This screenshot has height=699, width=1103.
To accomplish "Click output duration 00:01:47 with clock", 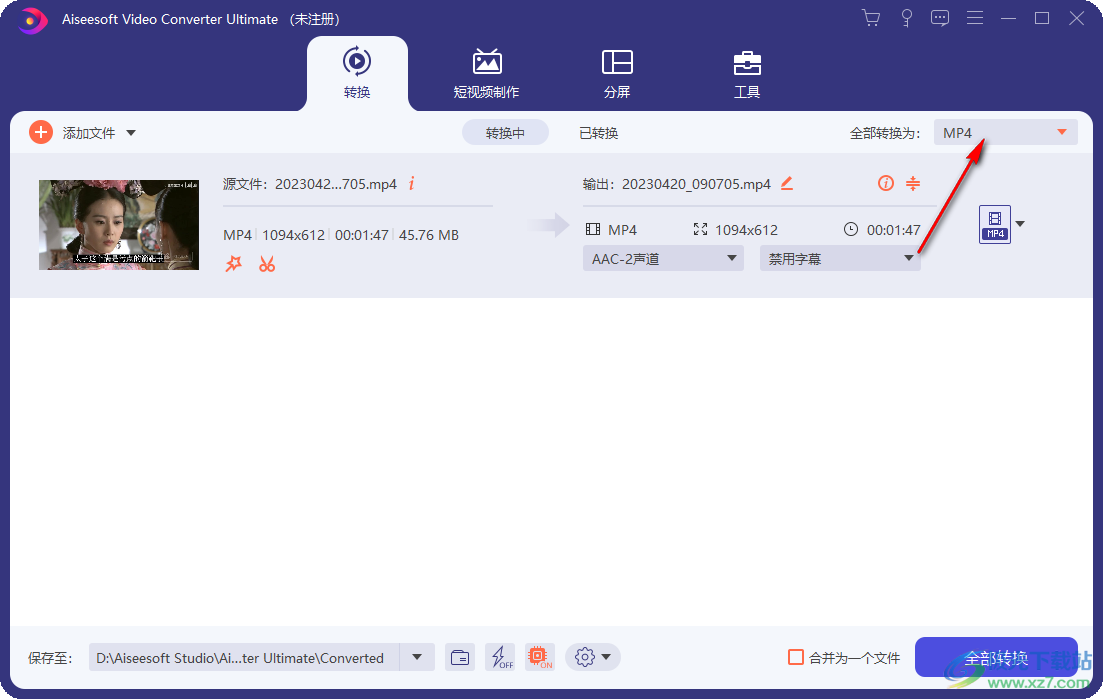I will pyautogui.click(x=882, y=230).
